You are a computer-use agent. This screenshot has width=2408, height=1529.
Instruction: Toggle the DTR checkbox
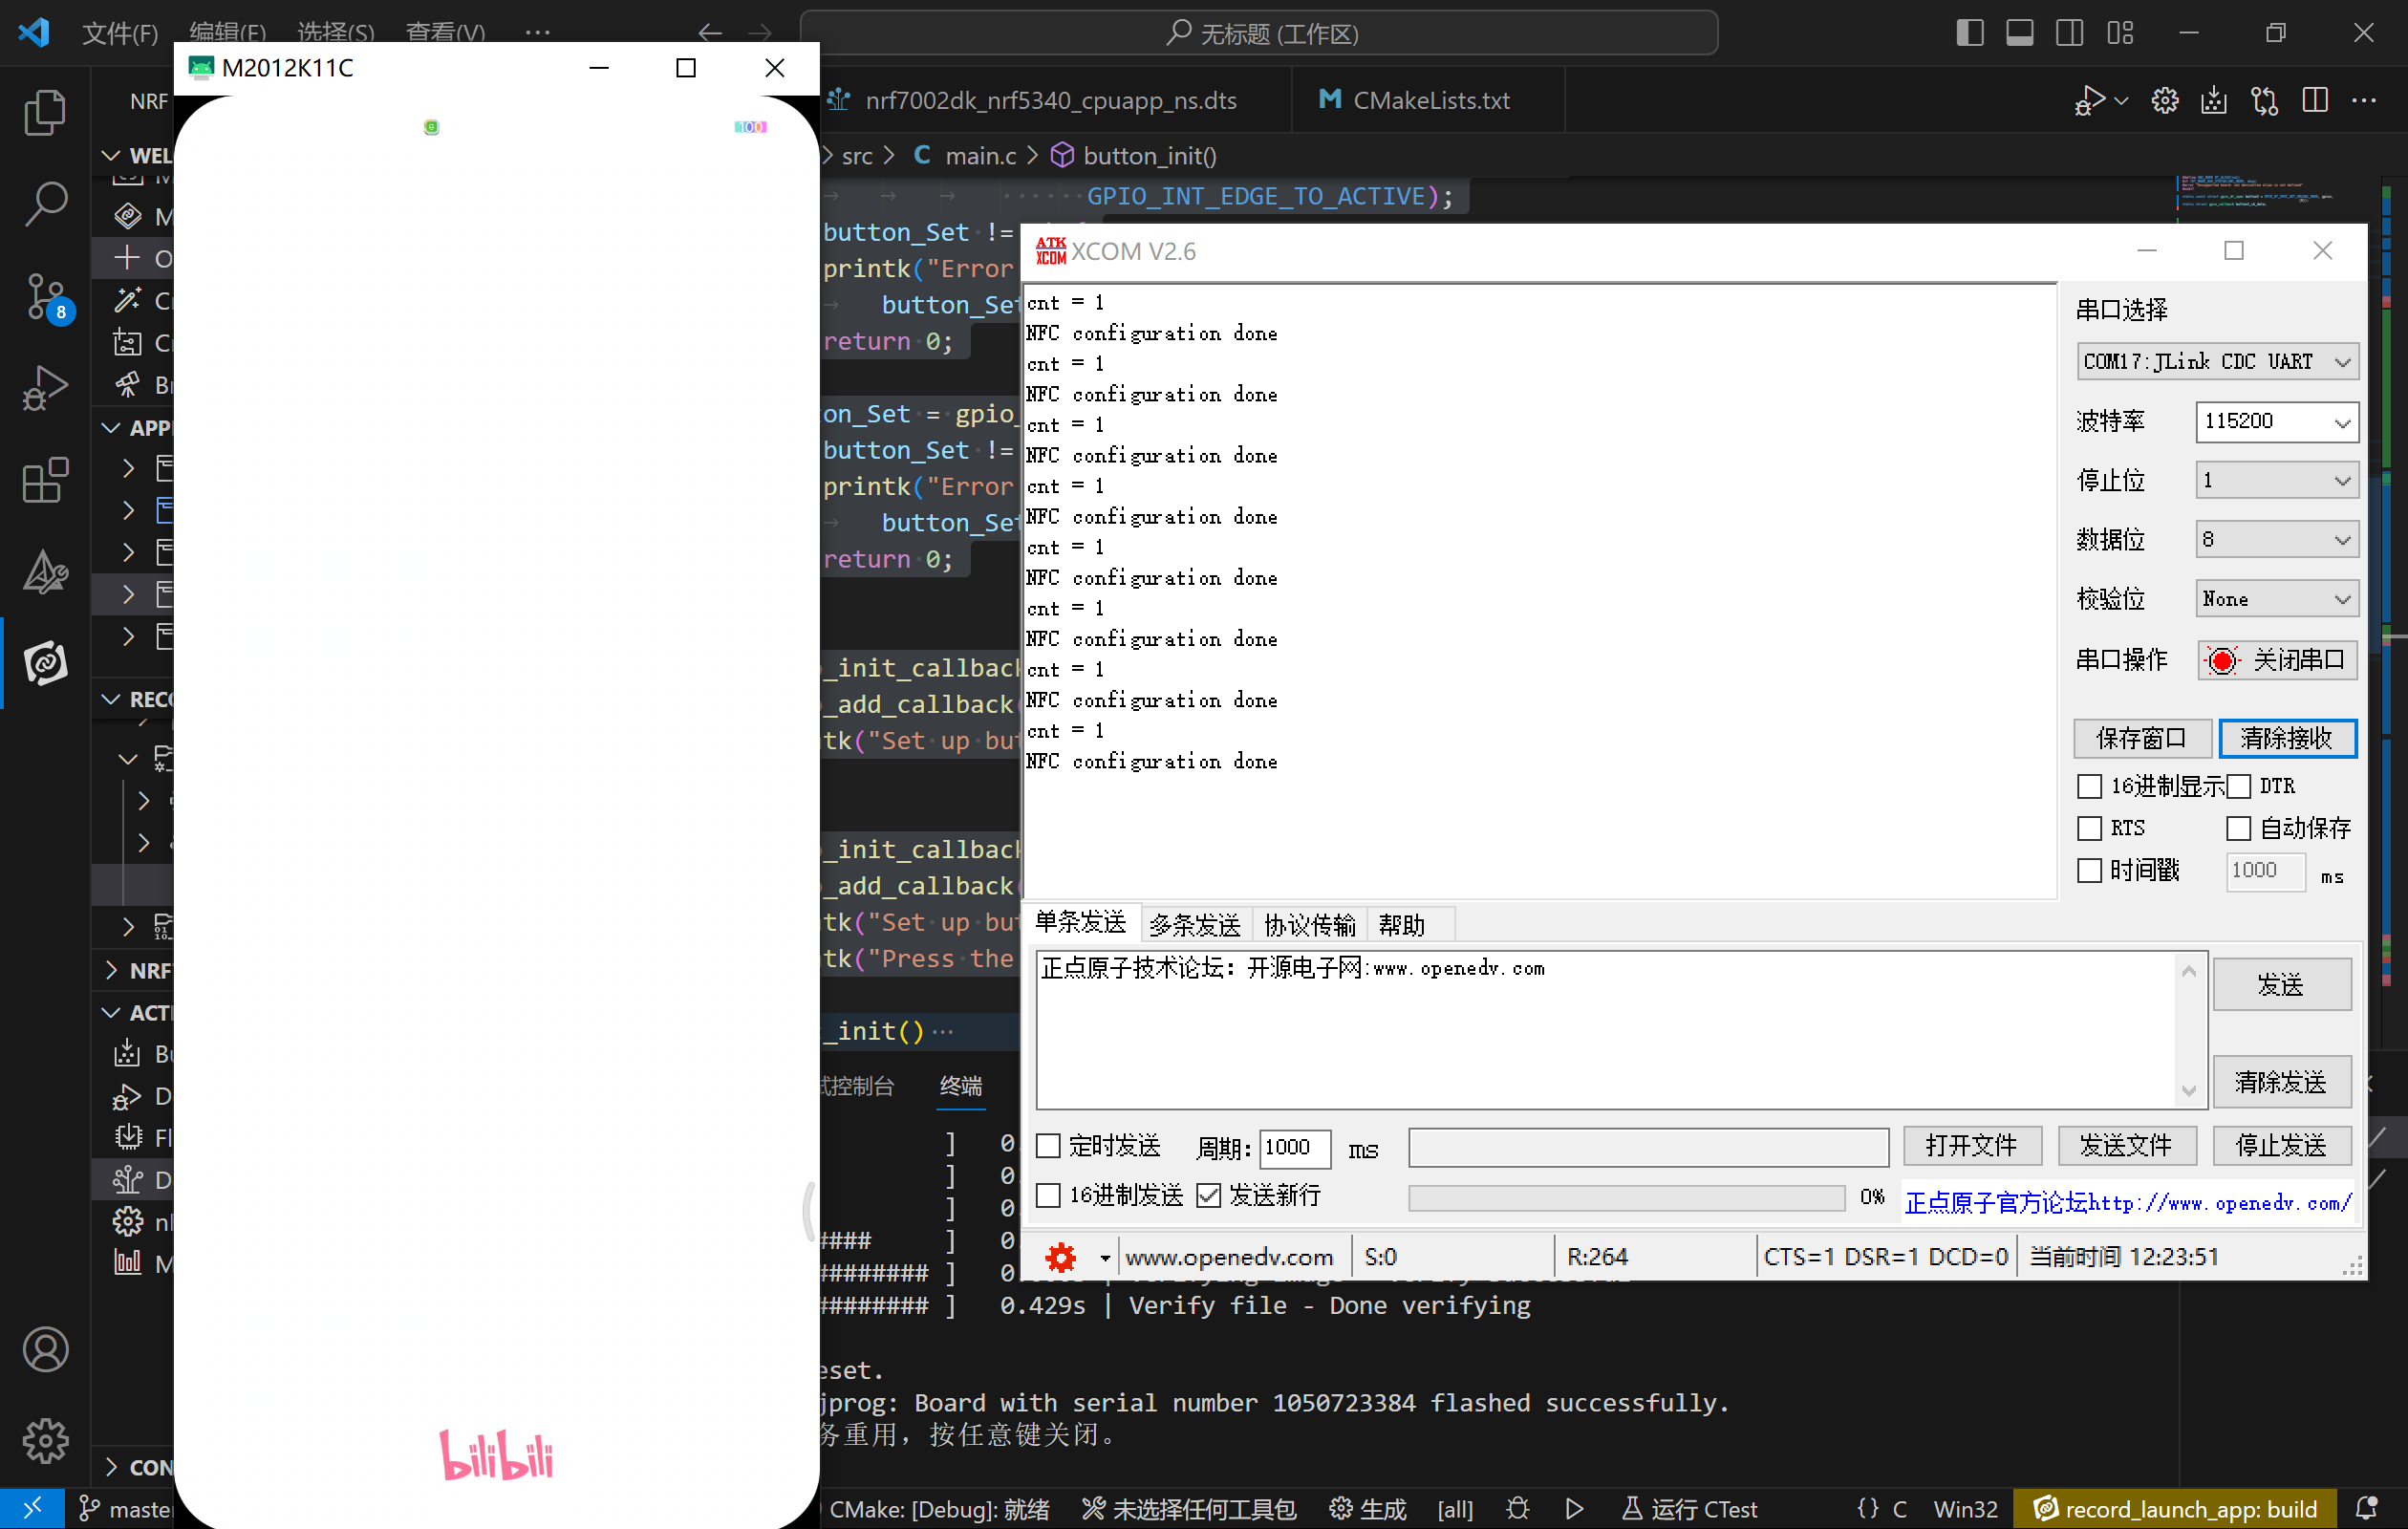point(2238,786)
